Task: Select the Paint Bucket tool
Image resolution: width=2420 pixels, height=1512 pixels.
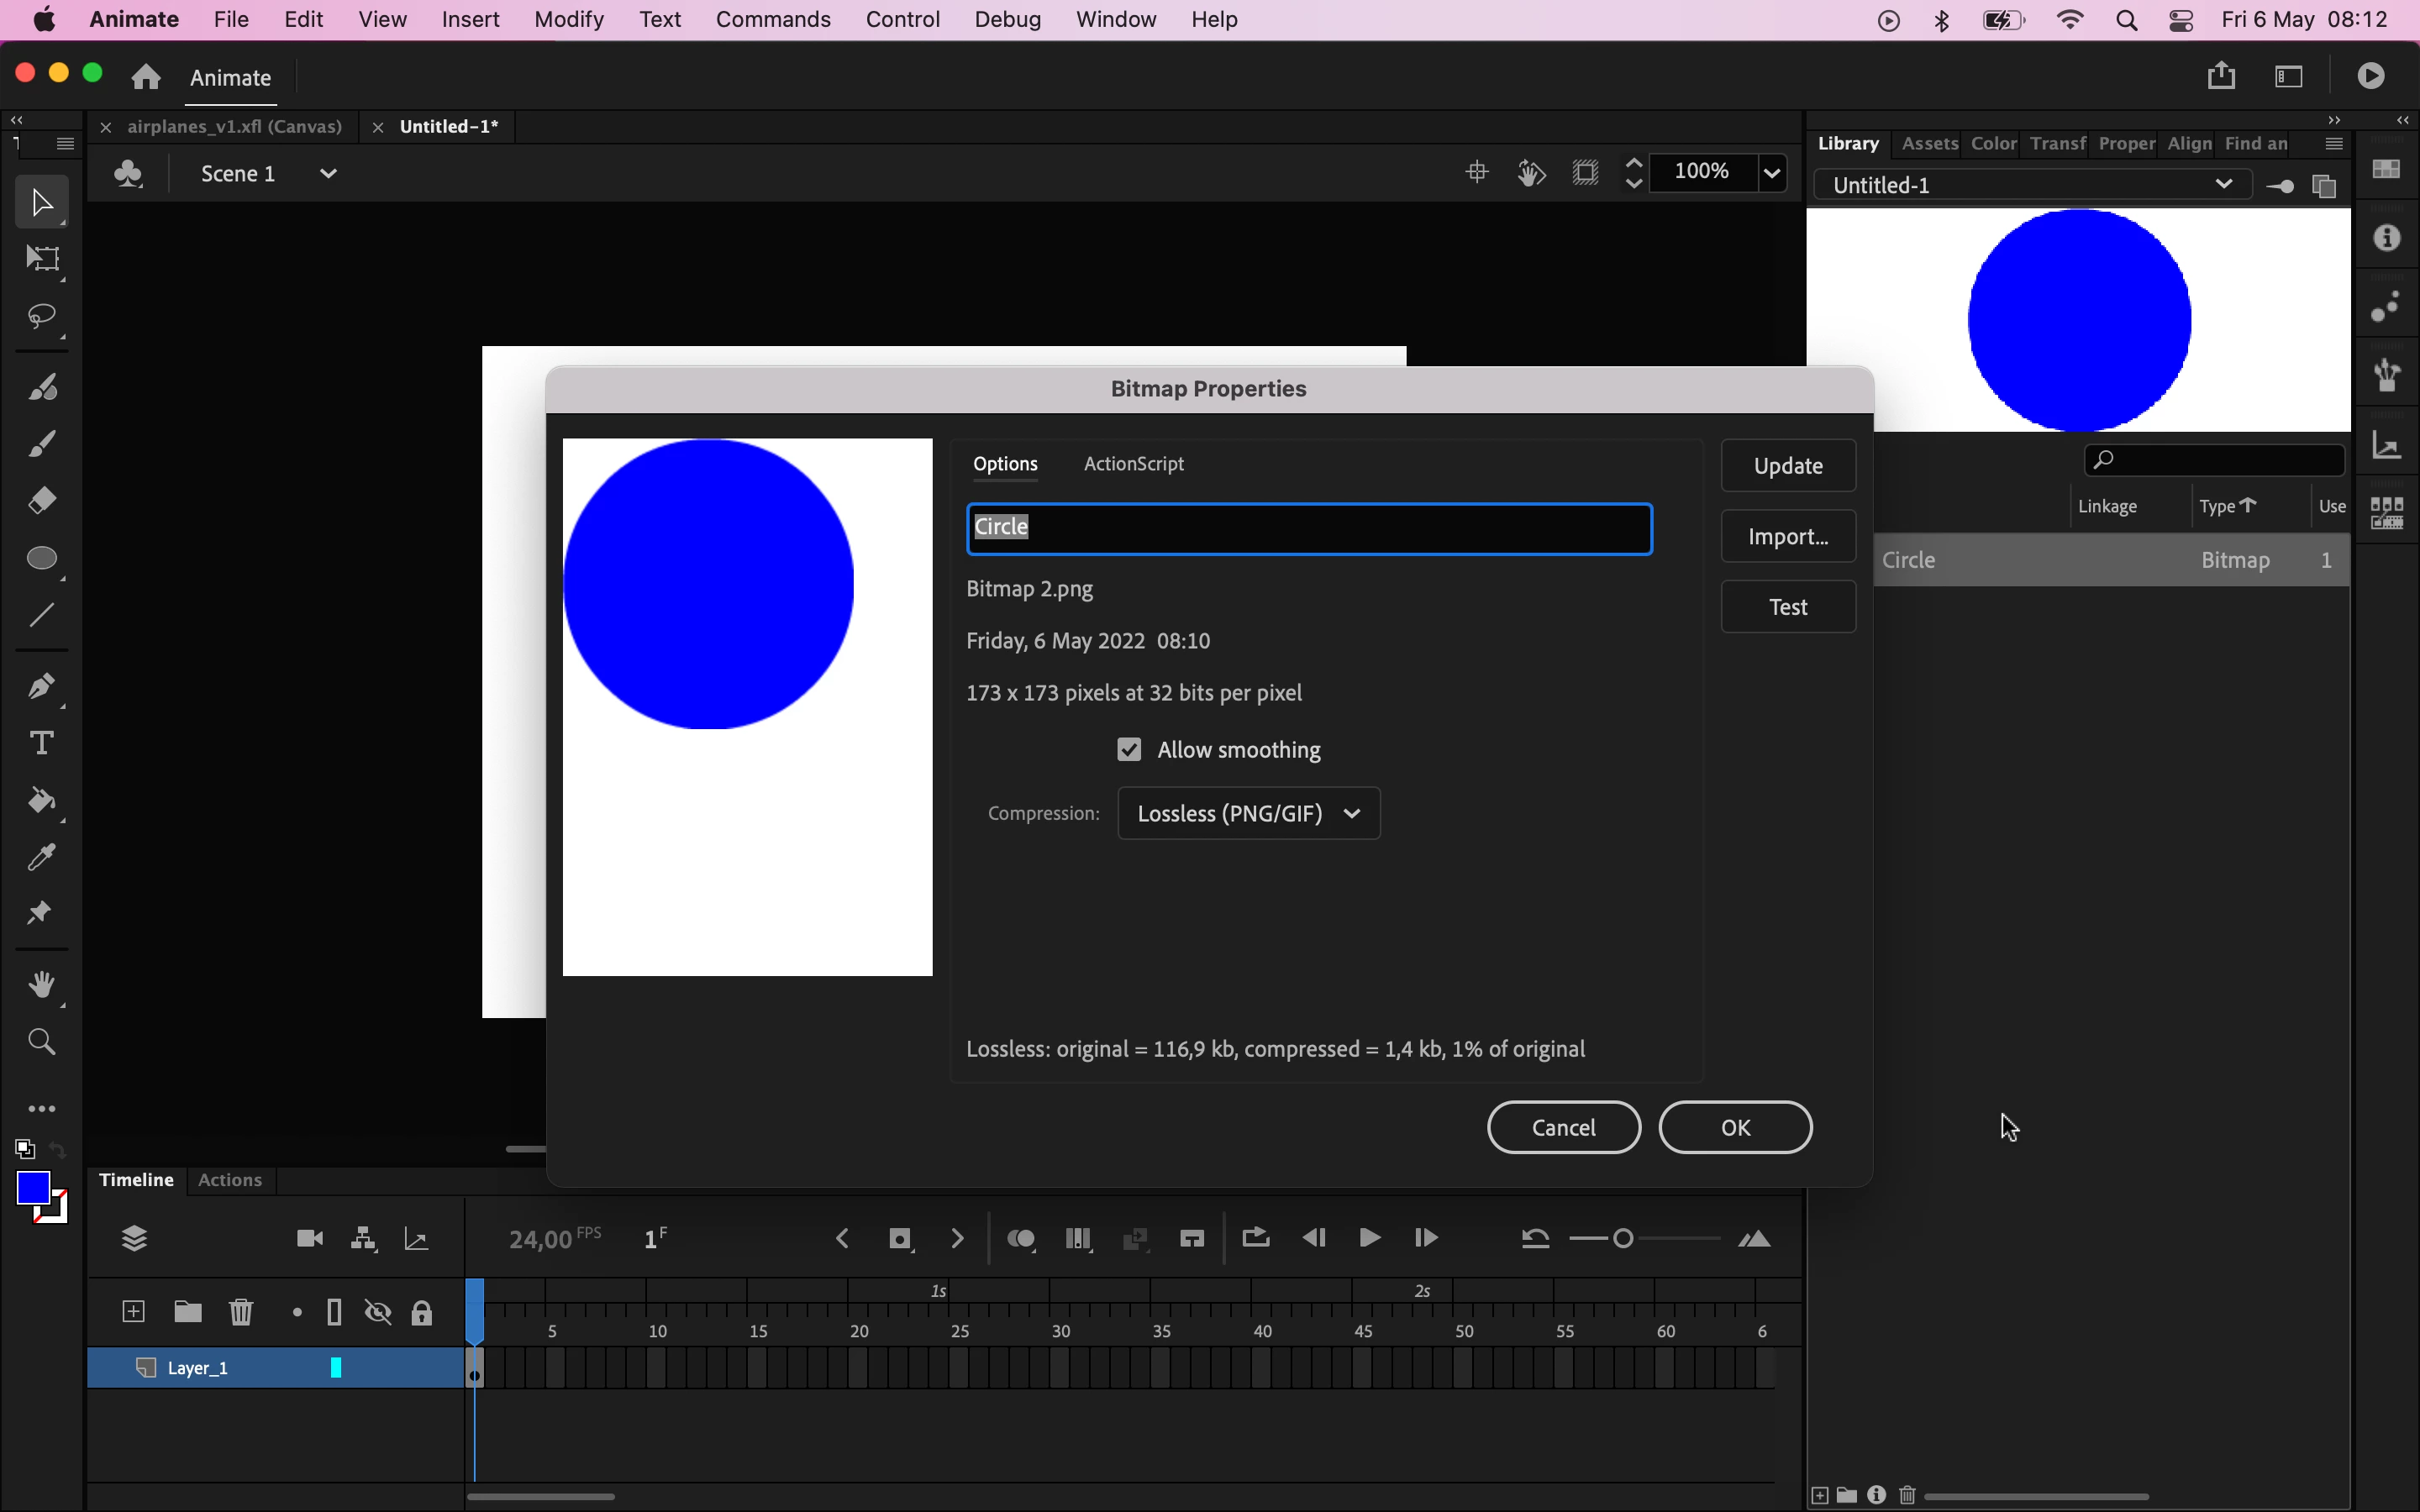Action: tap(42, 801)
